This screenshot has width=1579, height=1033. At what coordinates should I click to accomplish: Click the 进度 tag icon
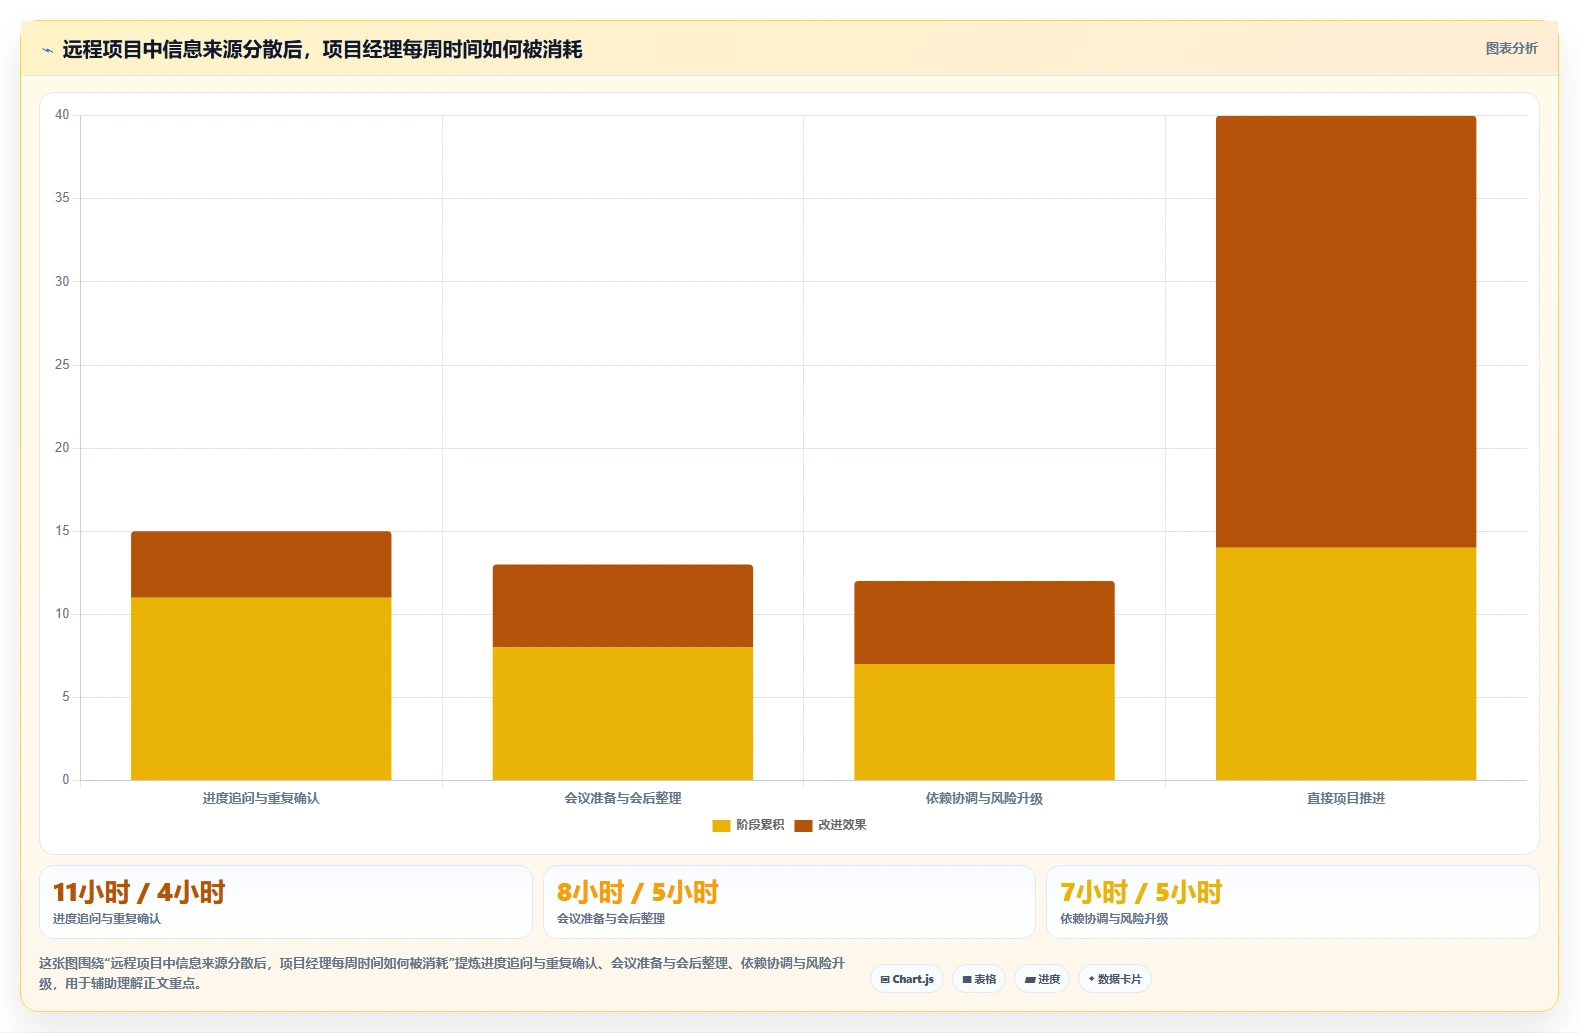1030,980
